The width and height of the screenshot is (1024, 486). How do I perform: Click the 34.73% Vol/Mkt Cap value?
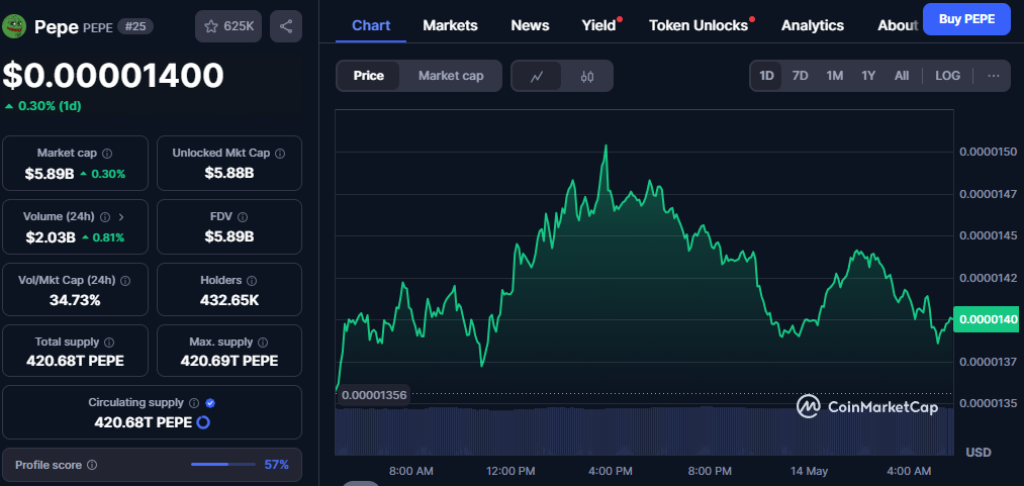[75, 300]
